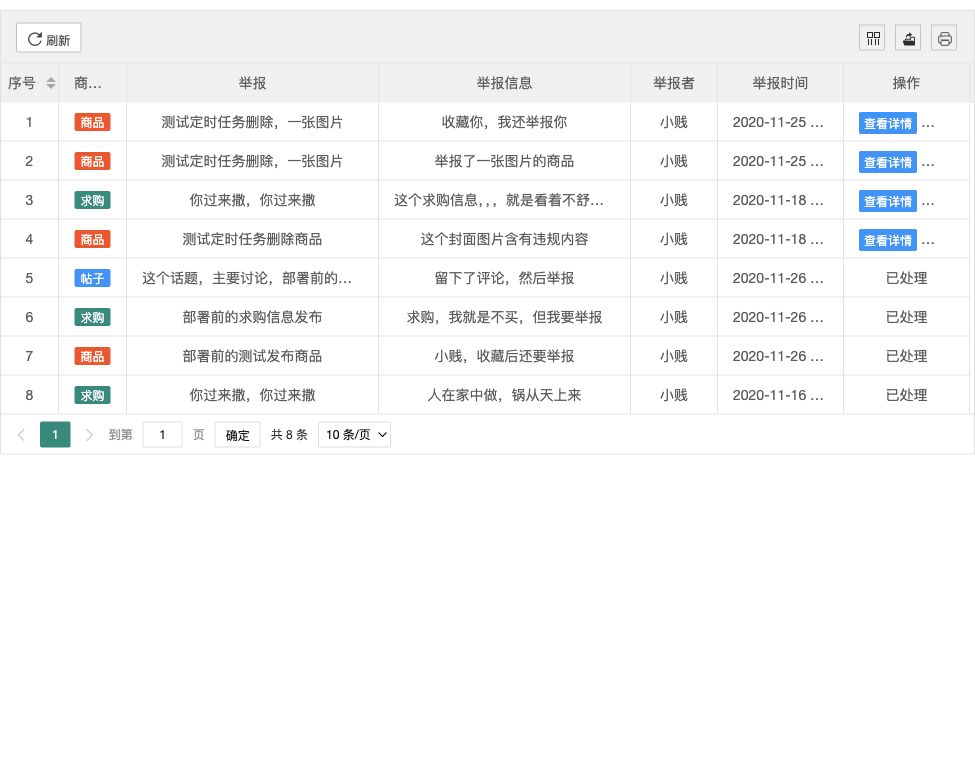Expand the operation overflow dots in row 3
975x767 pixels.
928,203
